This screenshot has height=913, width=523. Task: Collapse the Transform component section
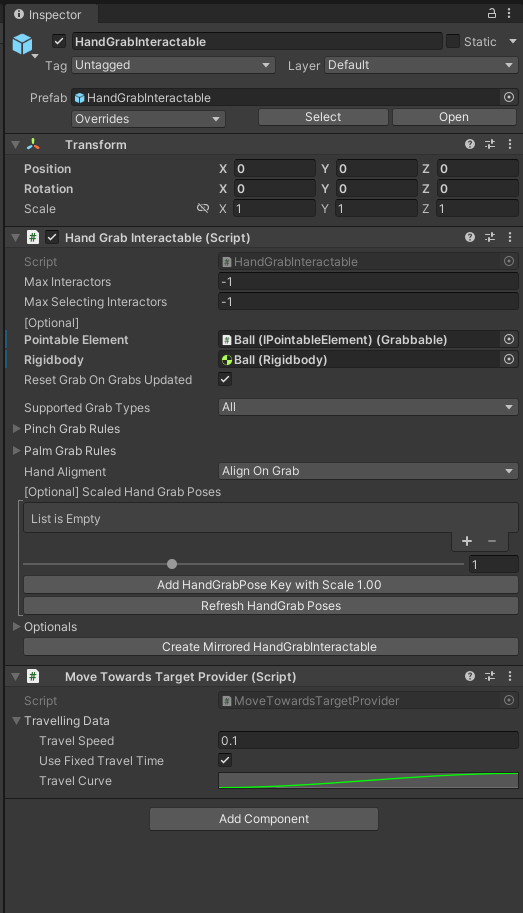coord(16,144)
